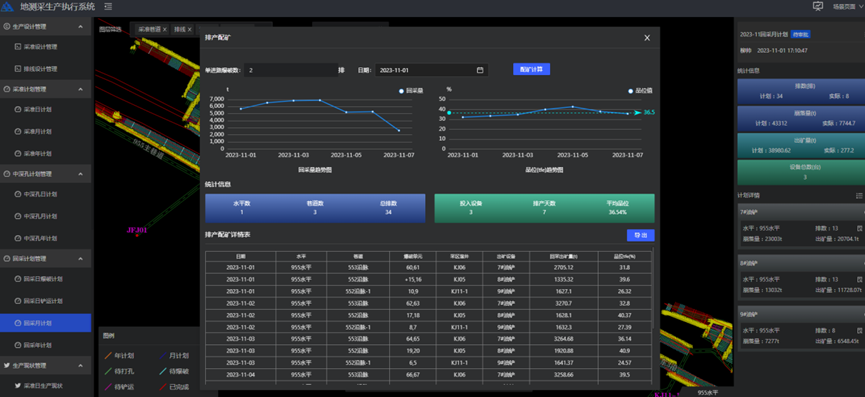Select the 回采月计划 menu item
865x397 pixels.
pyautogui.click(x=45, y=323)
